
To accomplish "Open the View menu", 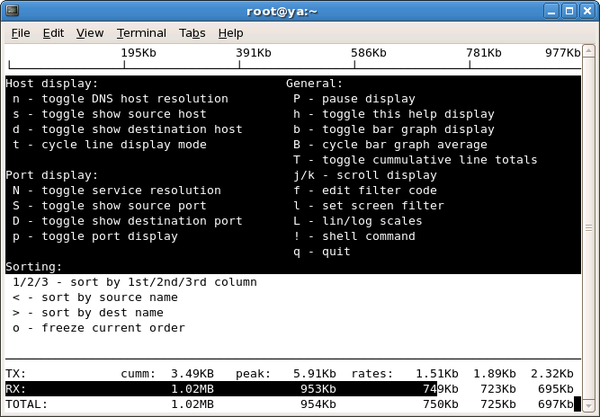I will [90, 33].
